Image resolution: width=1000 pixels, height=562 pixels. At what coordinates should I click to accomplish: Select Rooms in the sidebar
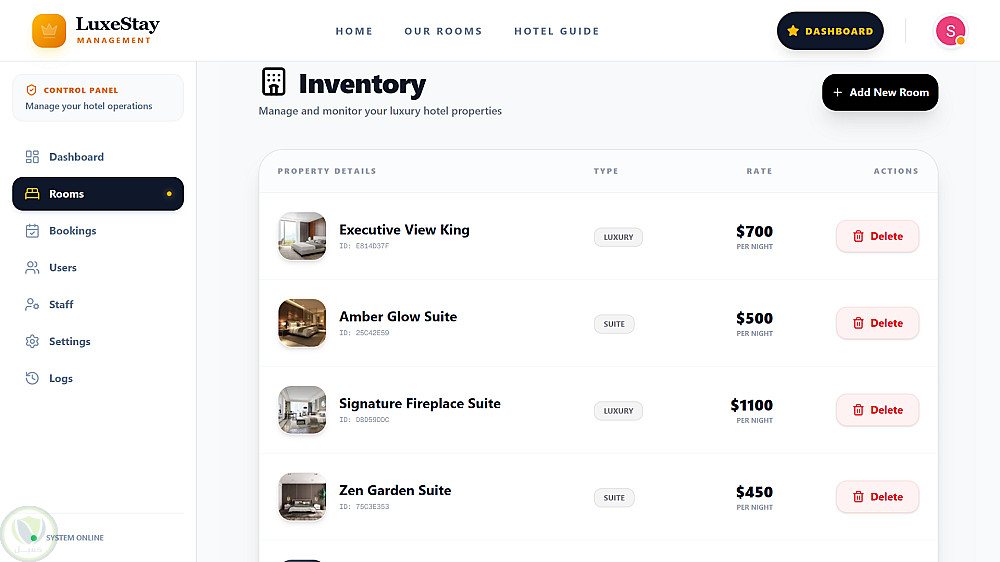98,194
